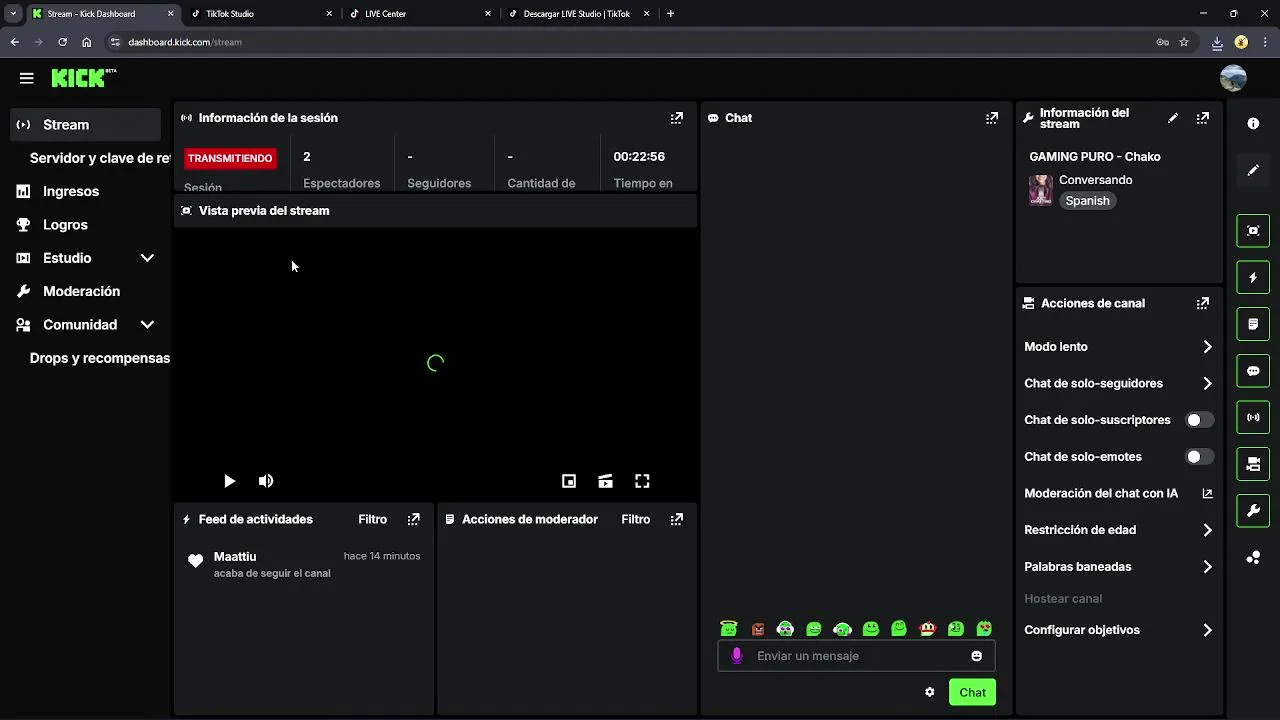Open Filtro in Feed de actividades

373,520
